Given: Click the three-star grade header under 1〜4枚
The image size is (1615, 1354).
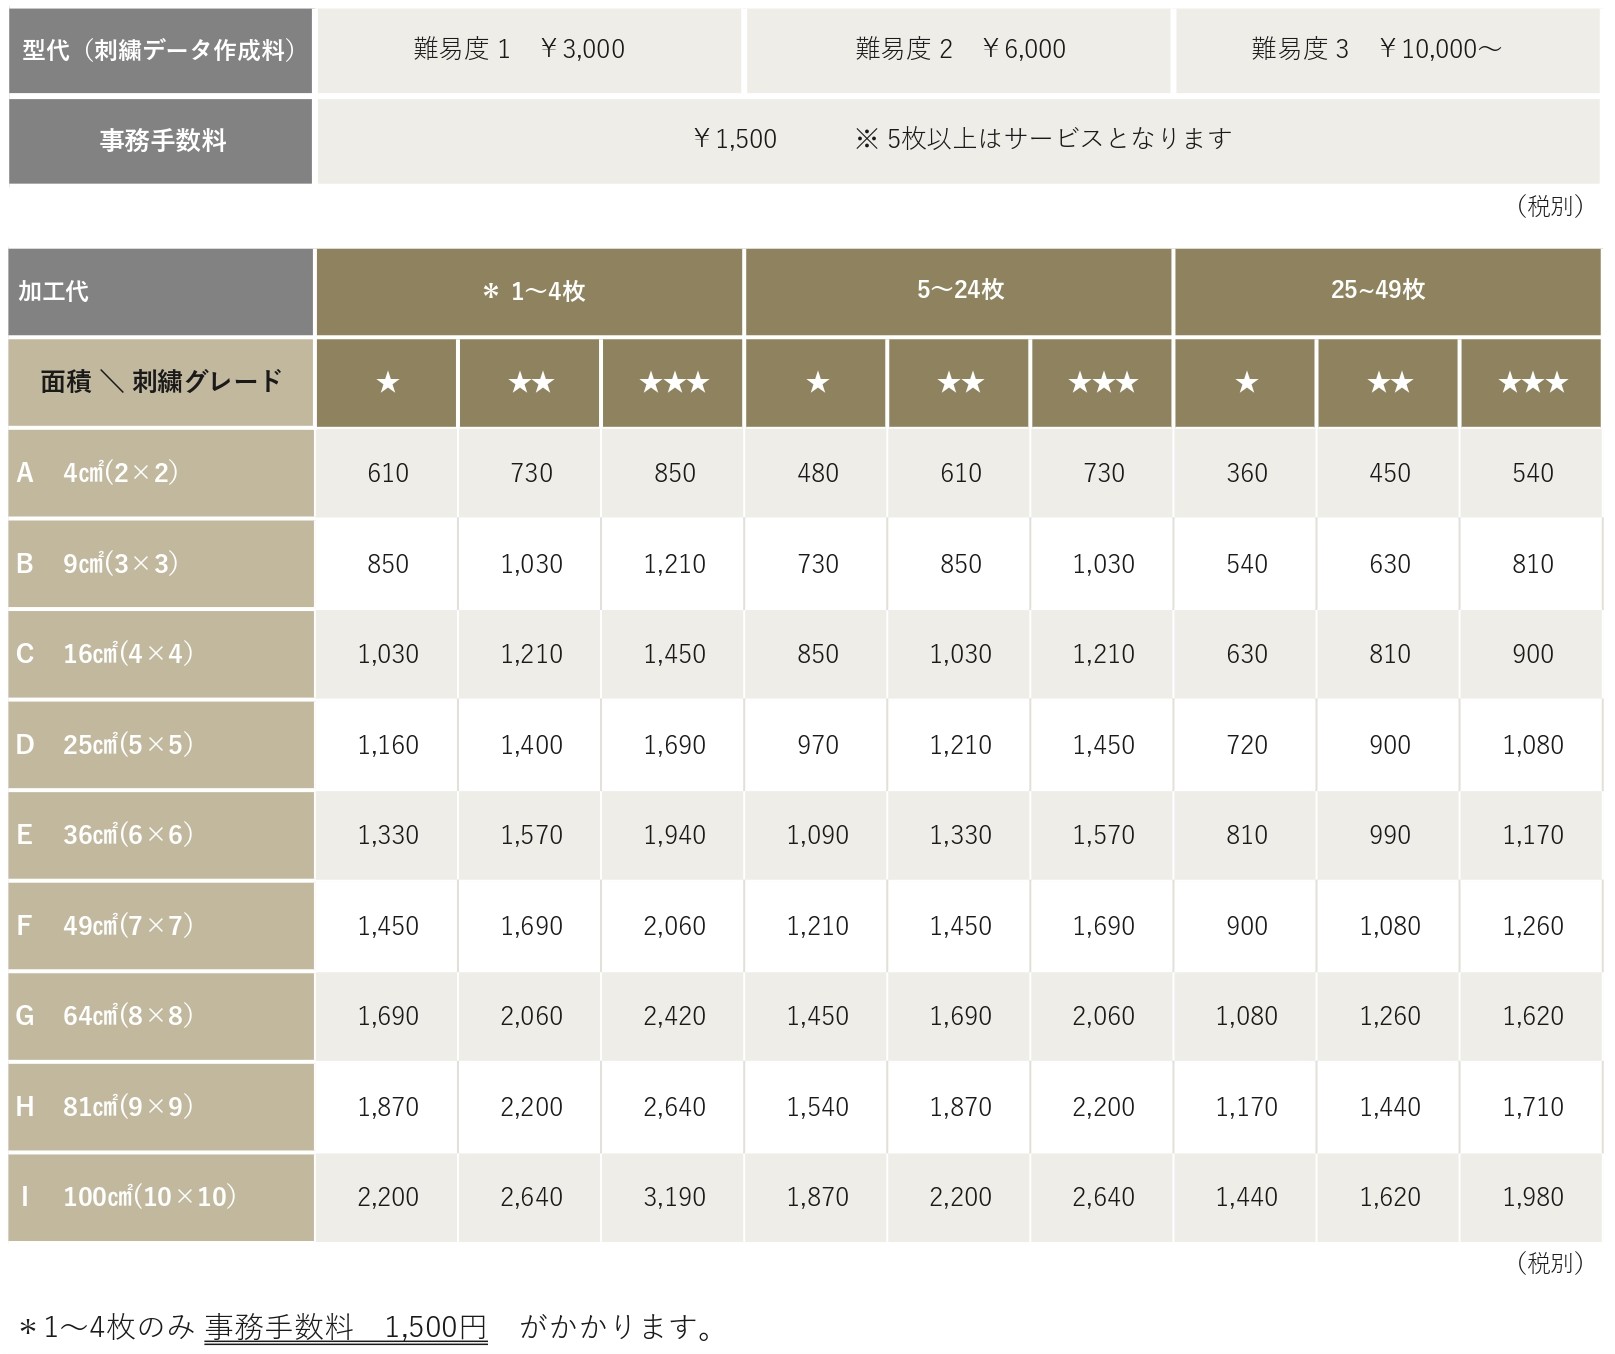Looking at the screenshot, I should [673, 383].
